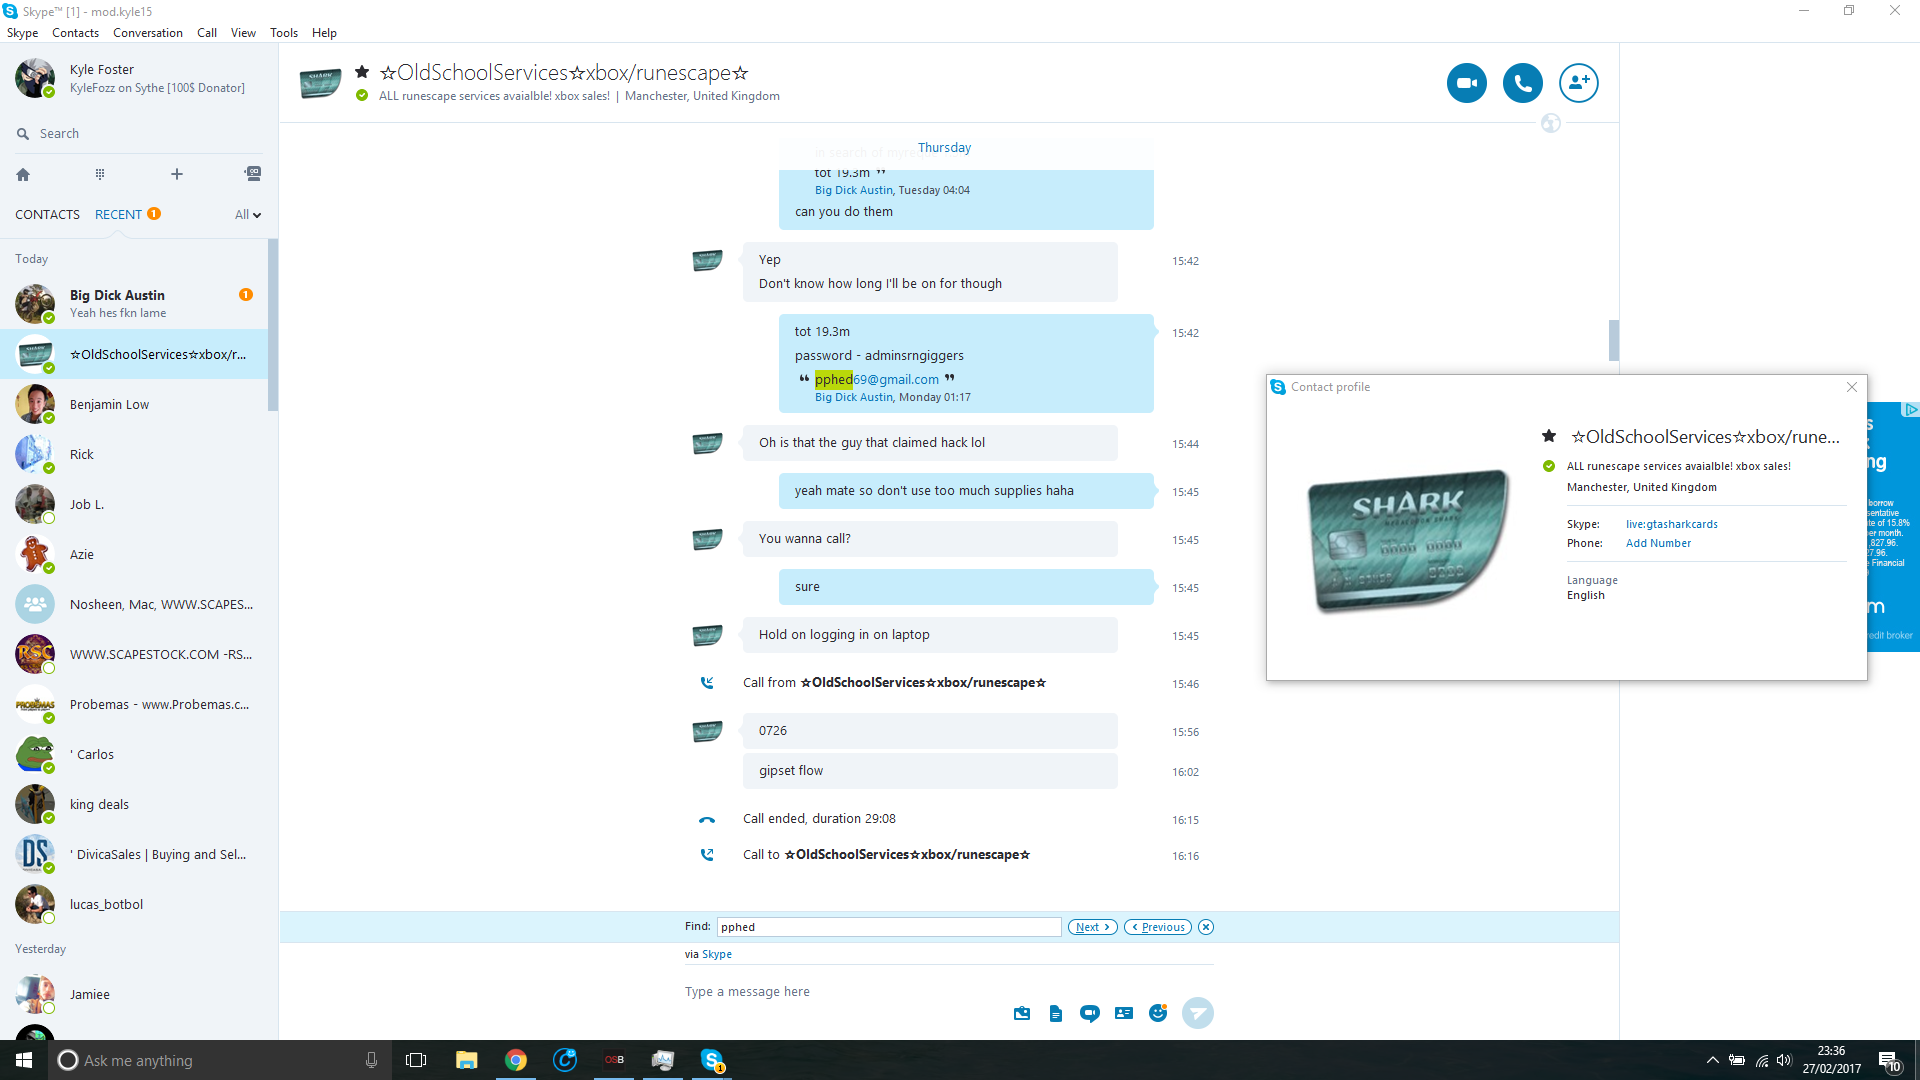Send a photo using the image icon
Image resolution: width=1920 pixels, height=1080 pixels.
click(1022, 1013)
